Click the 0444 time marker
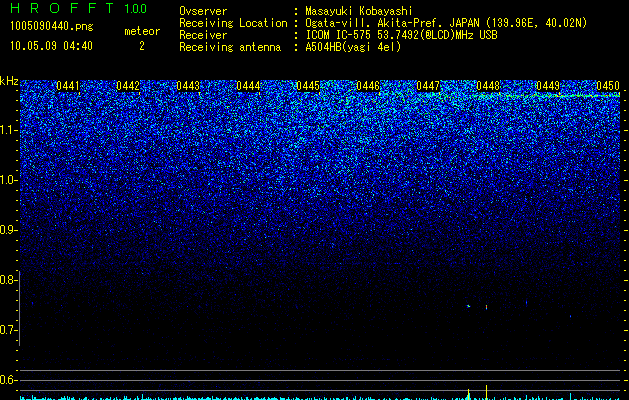Image resolution: width=629 pixels, height=400 pixels. (x=248, y=86)
